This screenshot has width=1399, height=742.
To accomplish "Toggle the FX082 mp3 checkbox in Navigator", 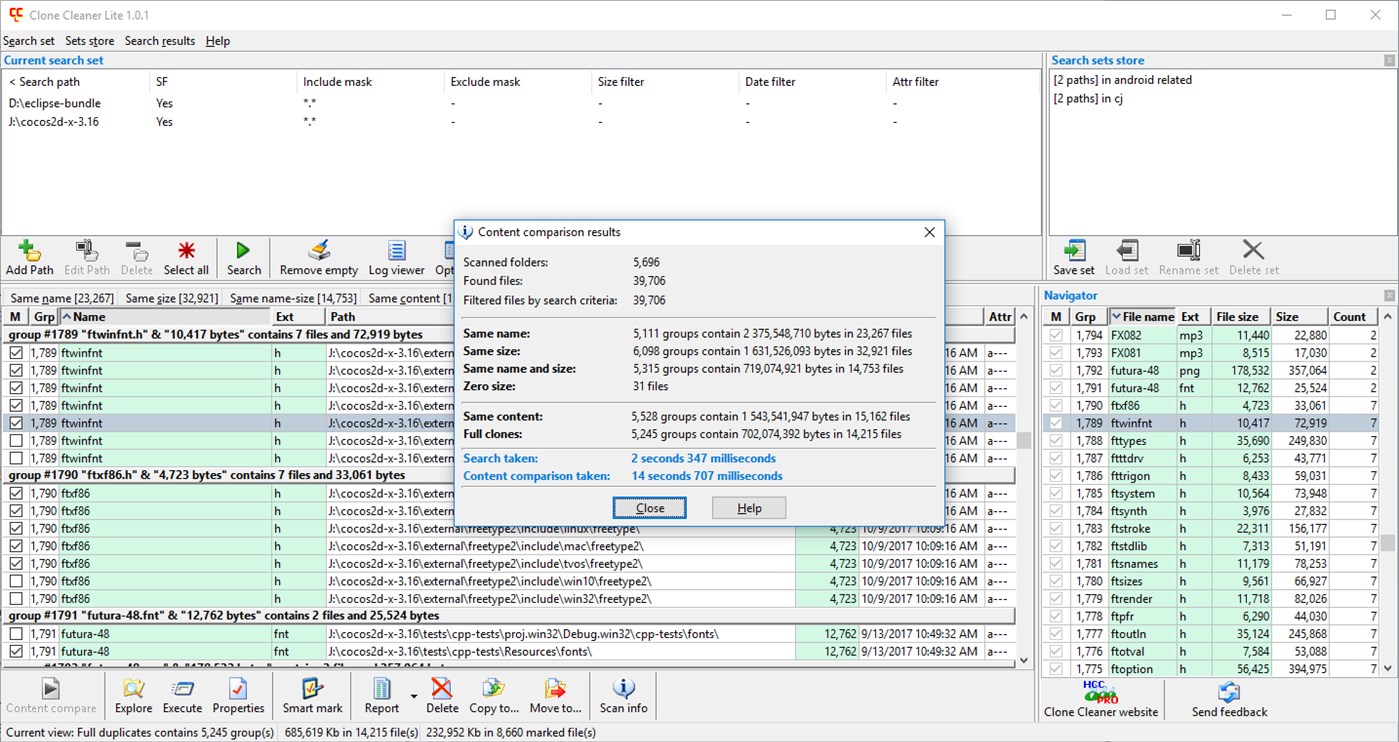I will [x=1055, y=334].
